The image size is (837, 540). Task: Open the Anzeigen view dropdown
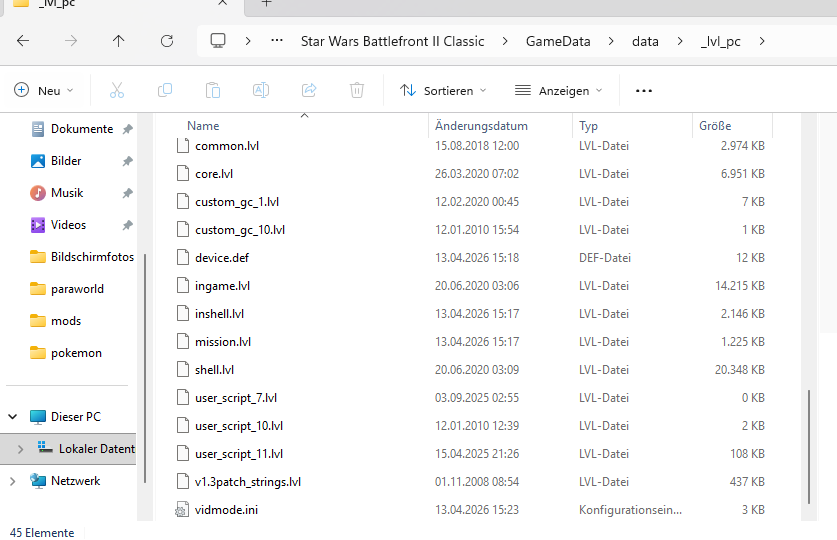point(559,91)
